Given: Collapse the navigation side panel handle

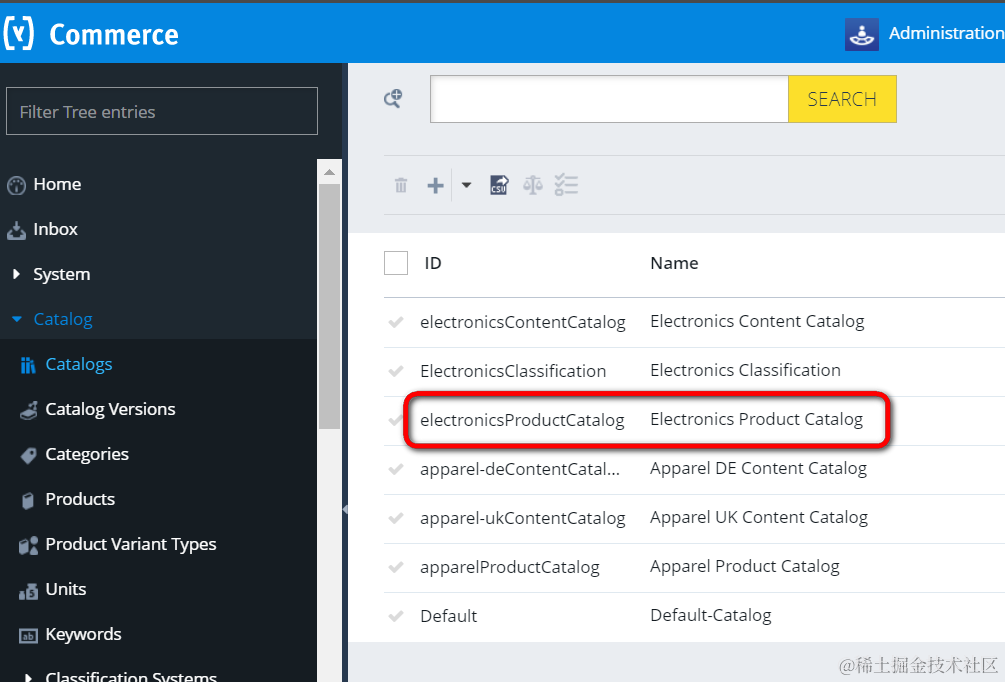Looking at the screenshot, I should coord(345,510).
